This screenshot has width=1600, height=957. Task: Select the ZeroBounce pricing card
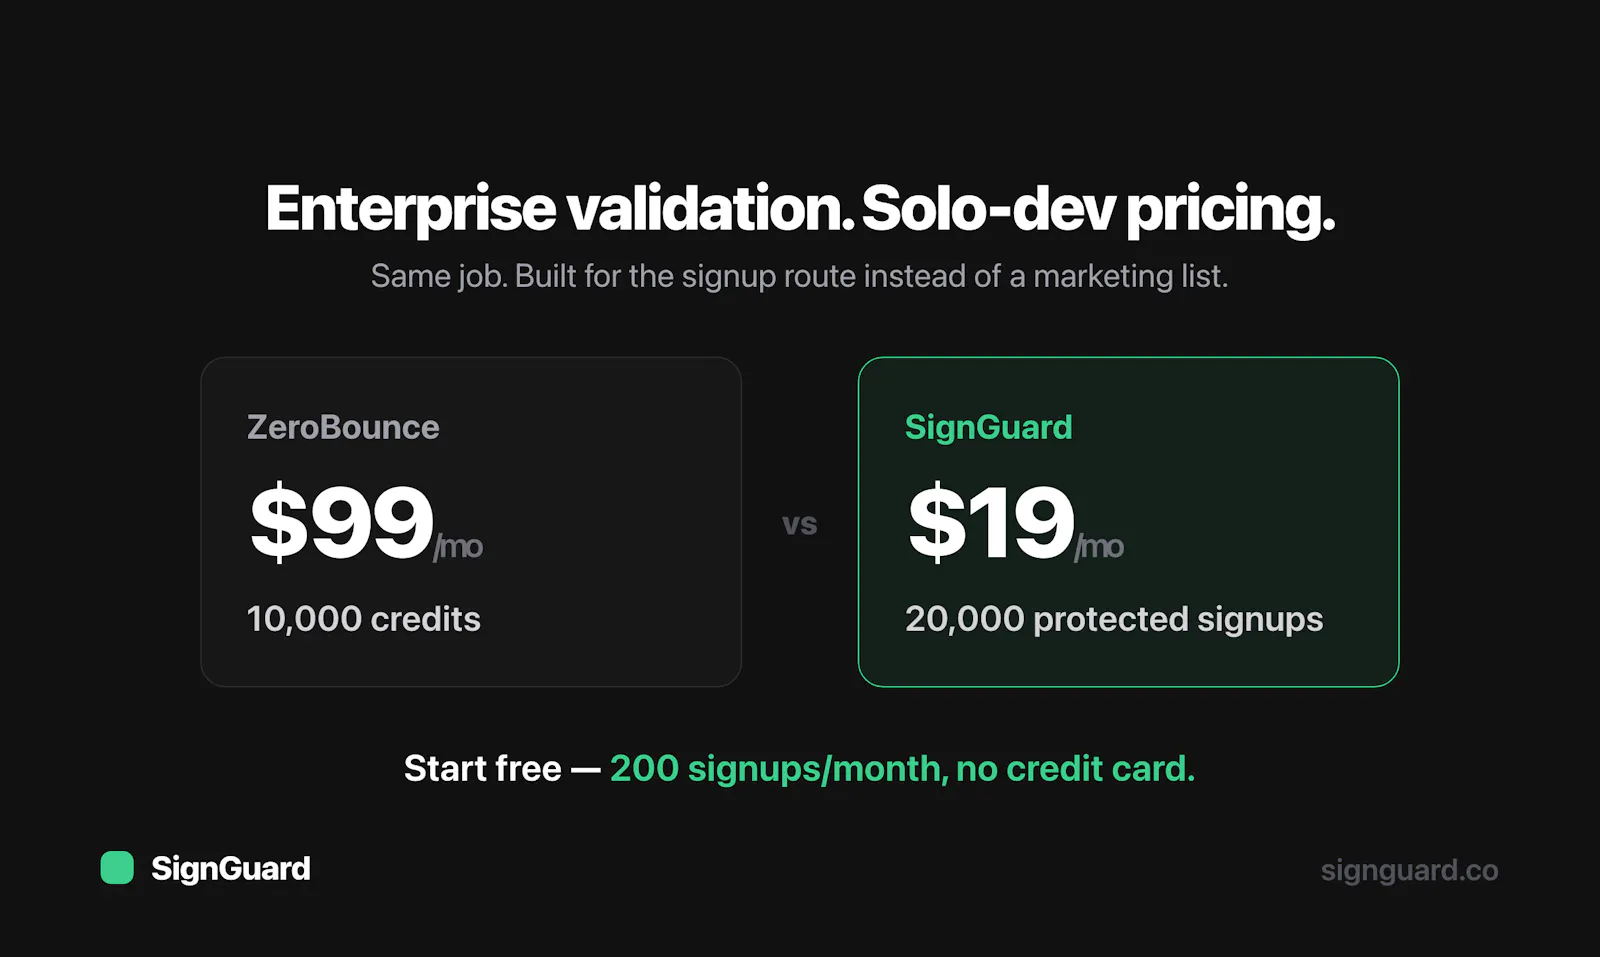(x=471, y=522)
